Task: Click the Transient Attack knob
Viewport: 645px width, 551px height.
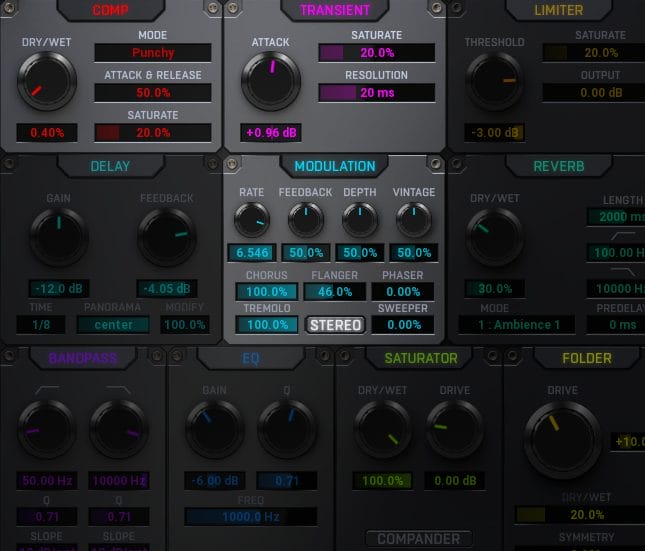Action: (x=270, y=81)
